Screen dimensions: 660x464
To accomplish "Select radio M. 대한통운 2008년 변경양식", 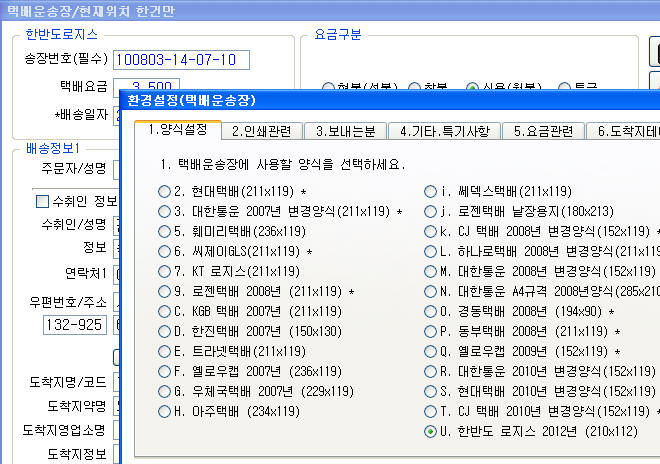I will 430,272.
